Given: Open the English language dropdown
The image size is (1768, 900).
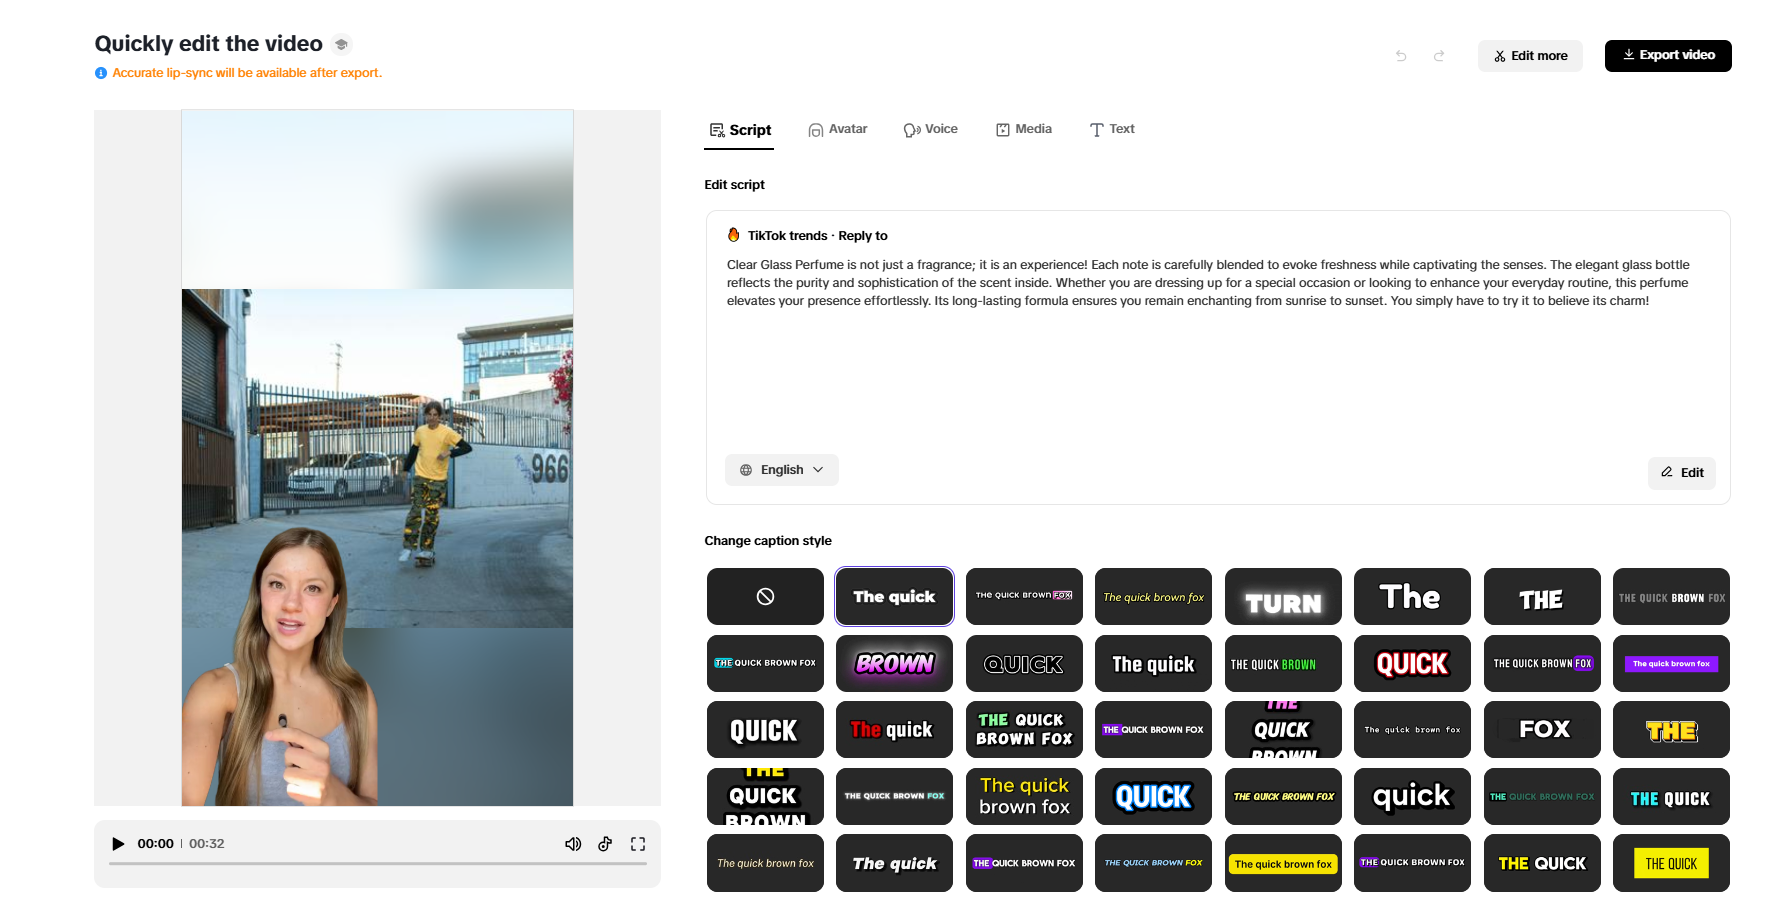Looking at the screenshot, I should tap(781, 469).
